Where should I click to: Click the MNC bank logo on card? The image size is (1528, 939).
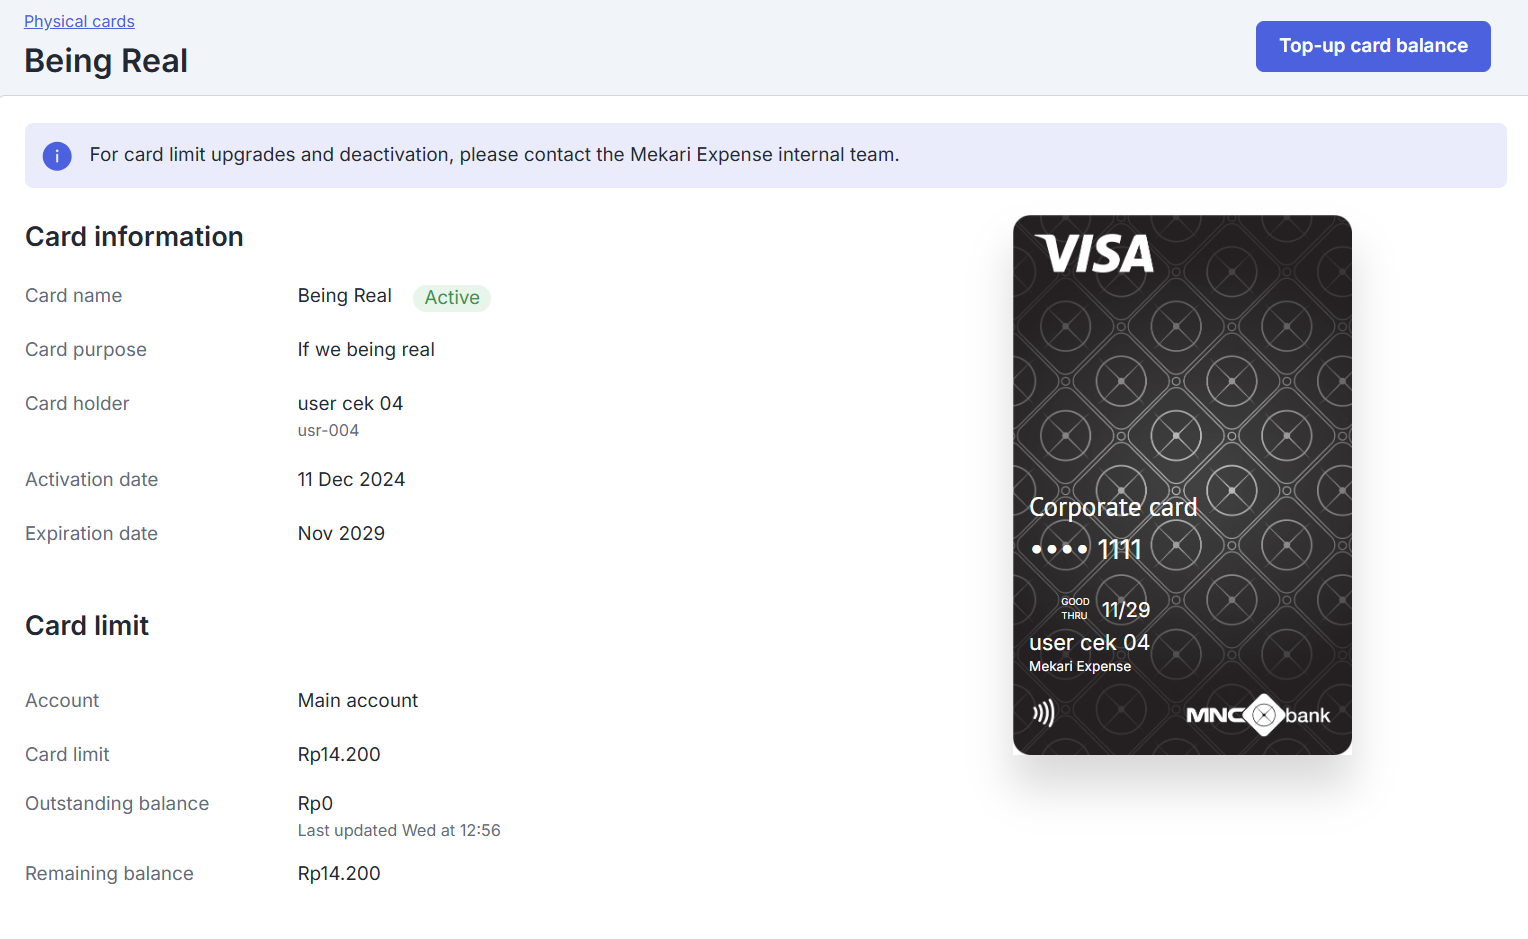pos(1258,715)
